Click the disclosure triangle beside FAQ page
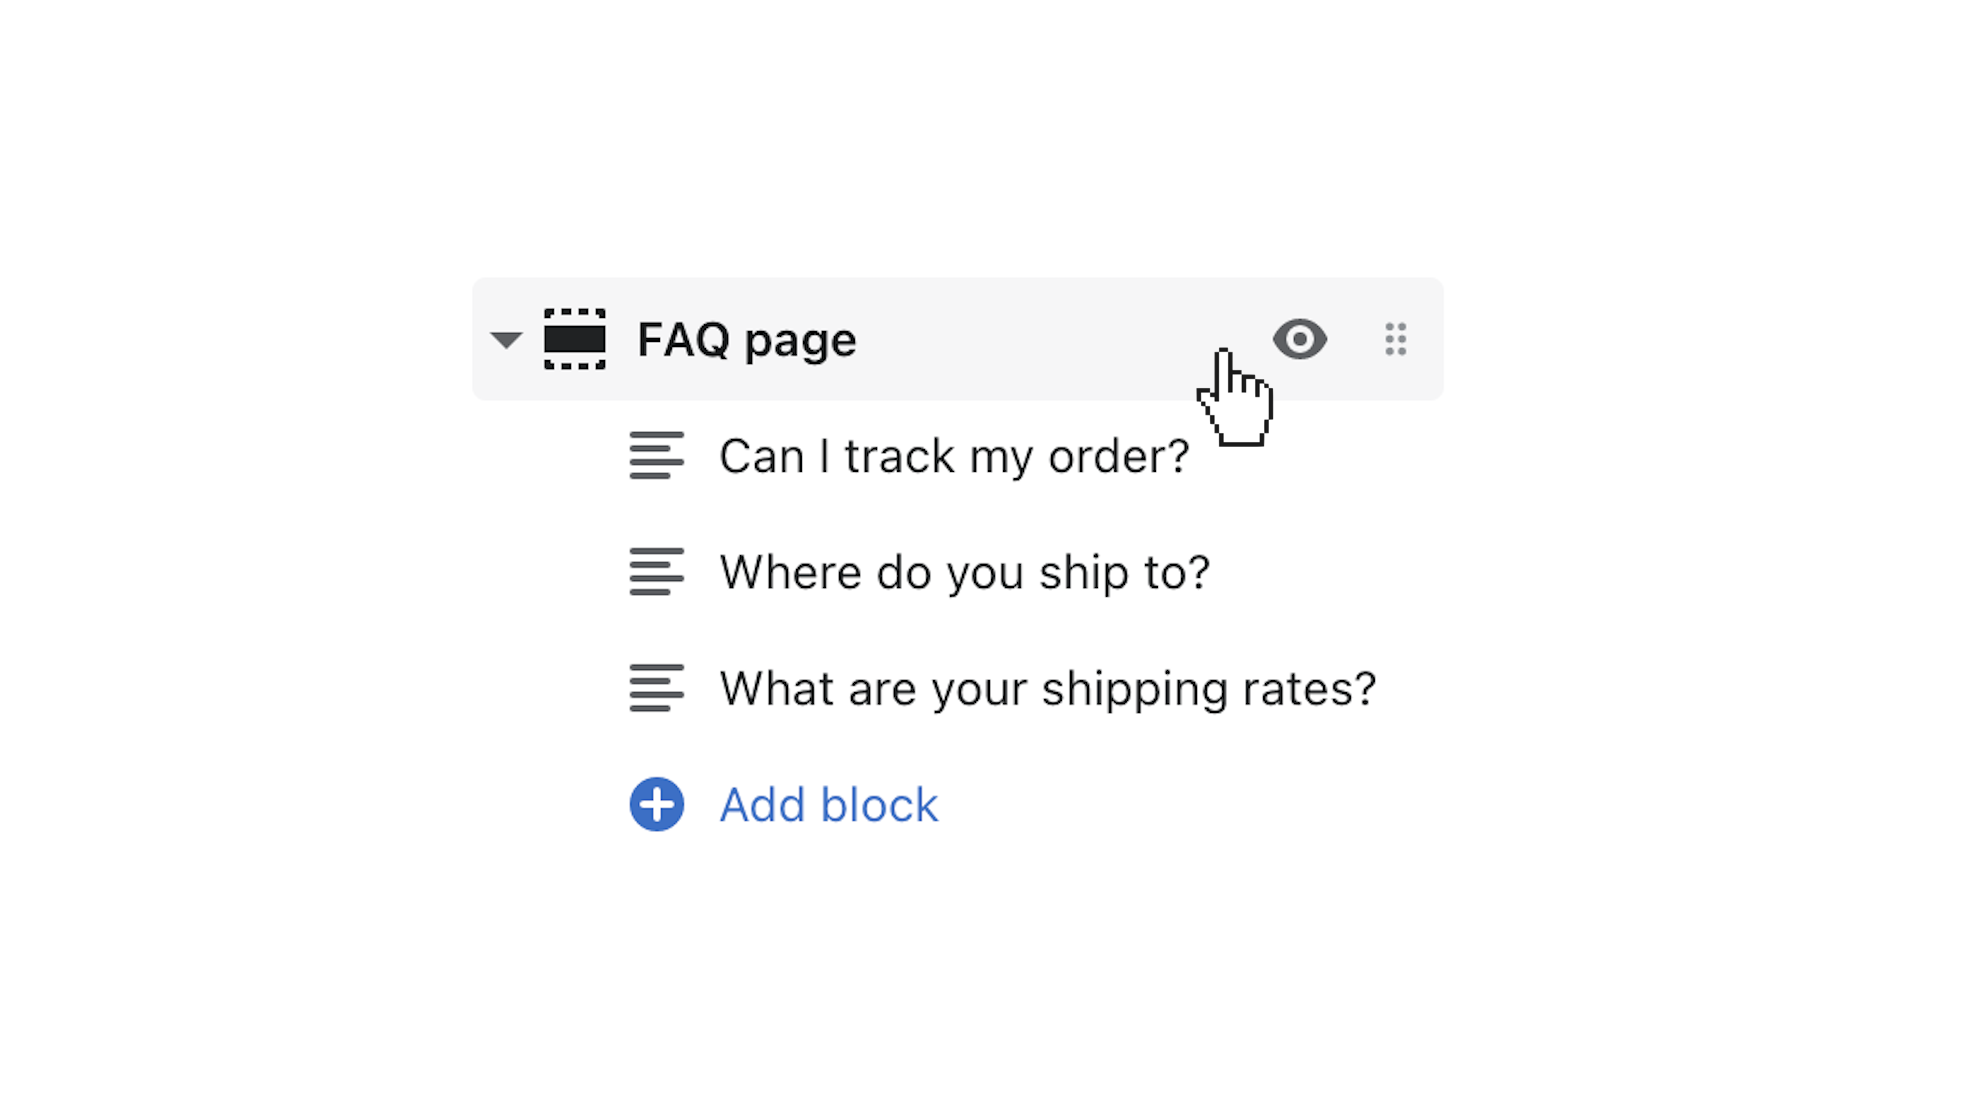The image size is (1972, 1112). [507, 340]
